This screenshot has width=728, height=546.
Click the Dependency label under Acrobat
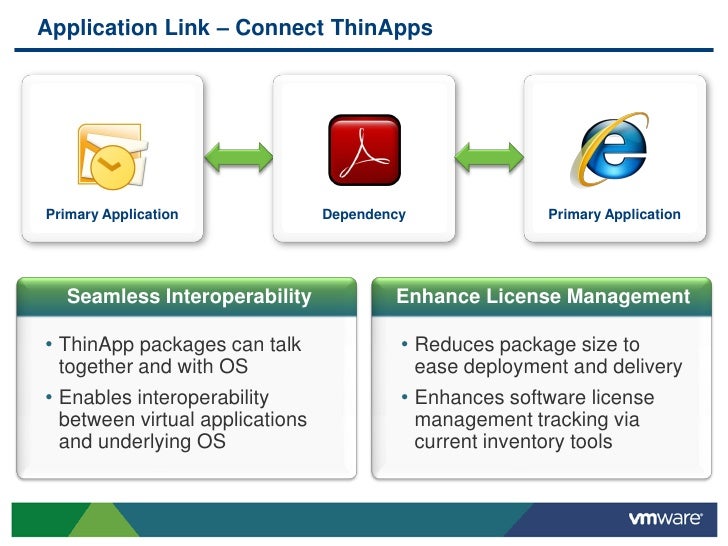364,214
